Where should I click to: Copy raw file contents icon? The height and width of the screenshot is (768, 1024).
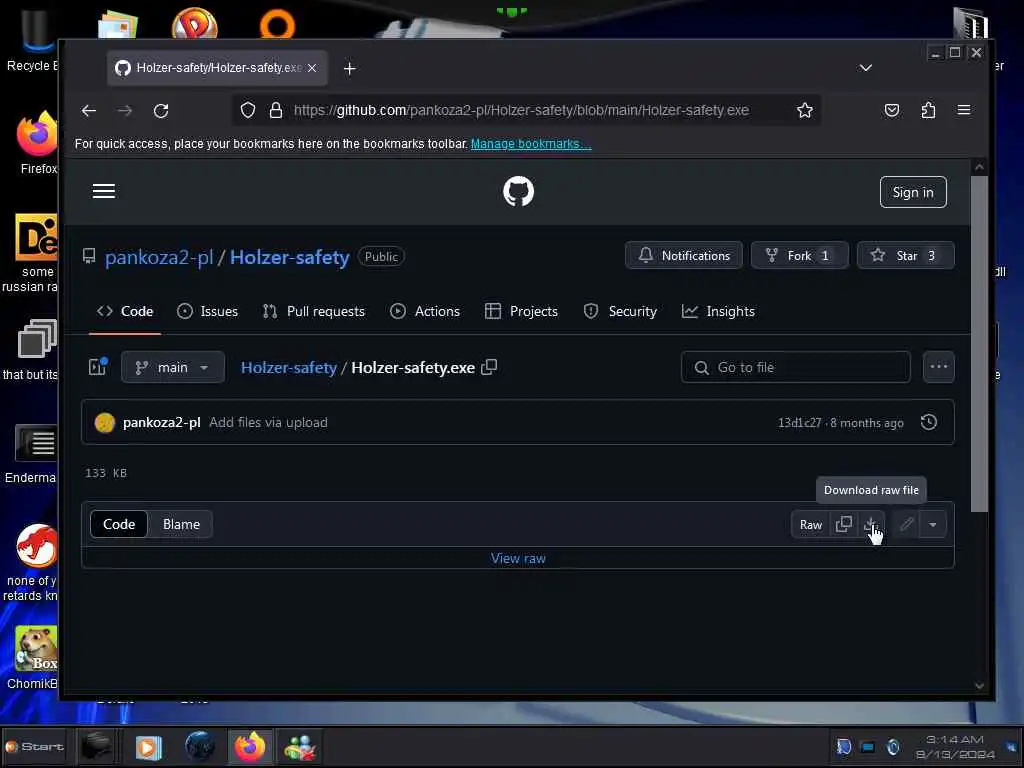pos(843,524)
